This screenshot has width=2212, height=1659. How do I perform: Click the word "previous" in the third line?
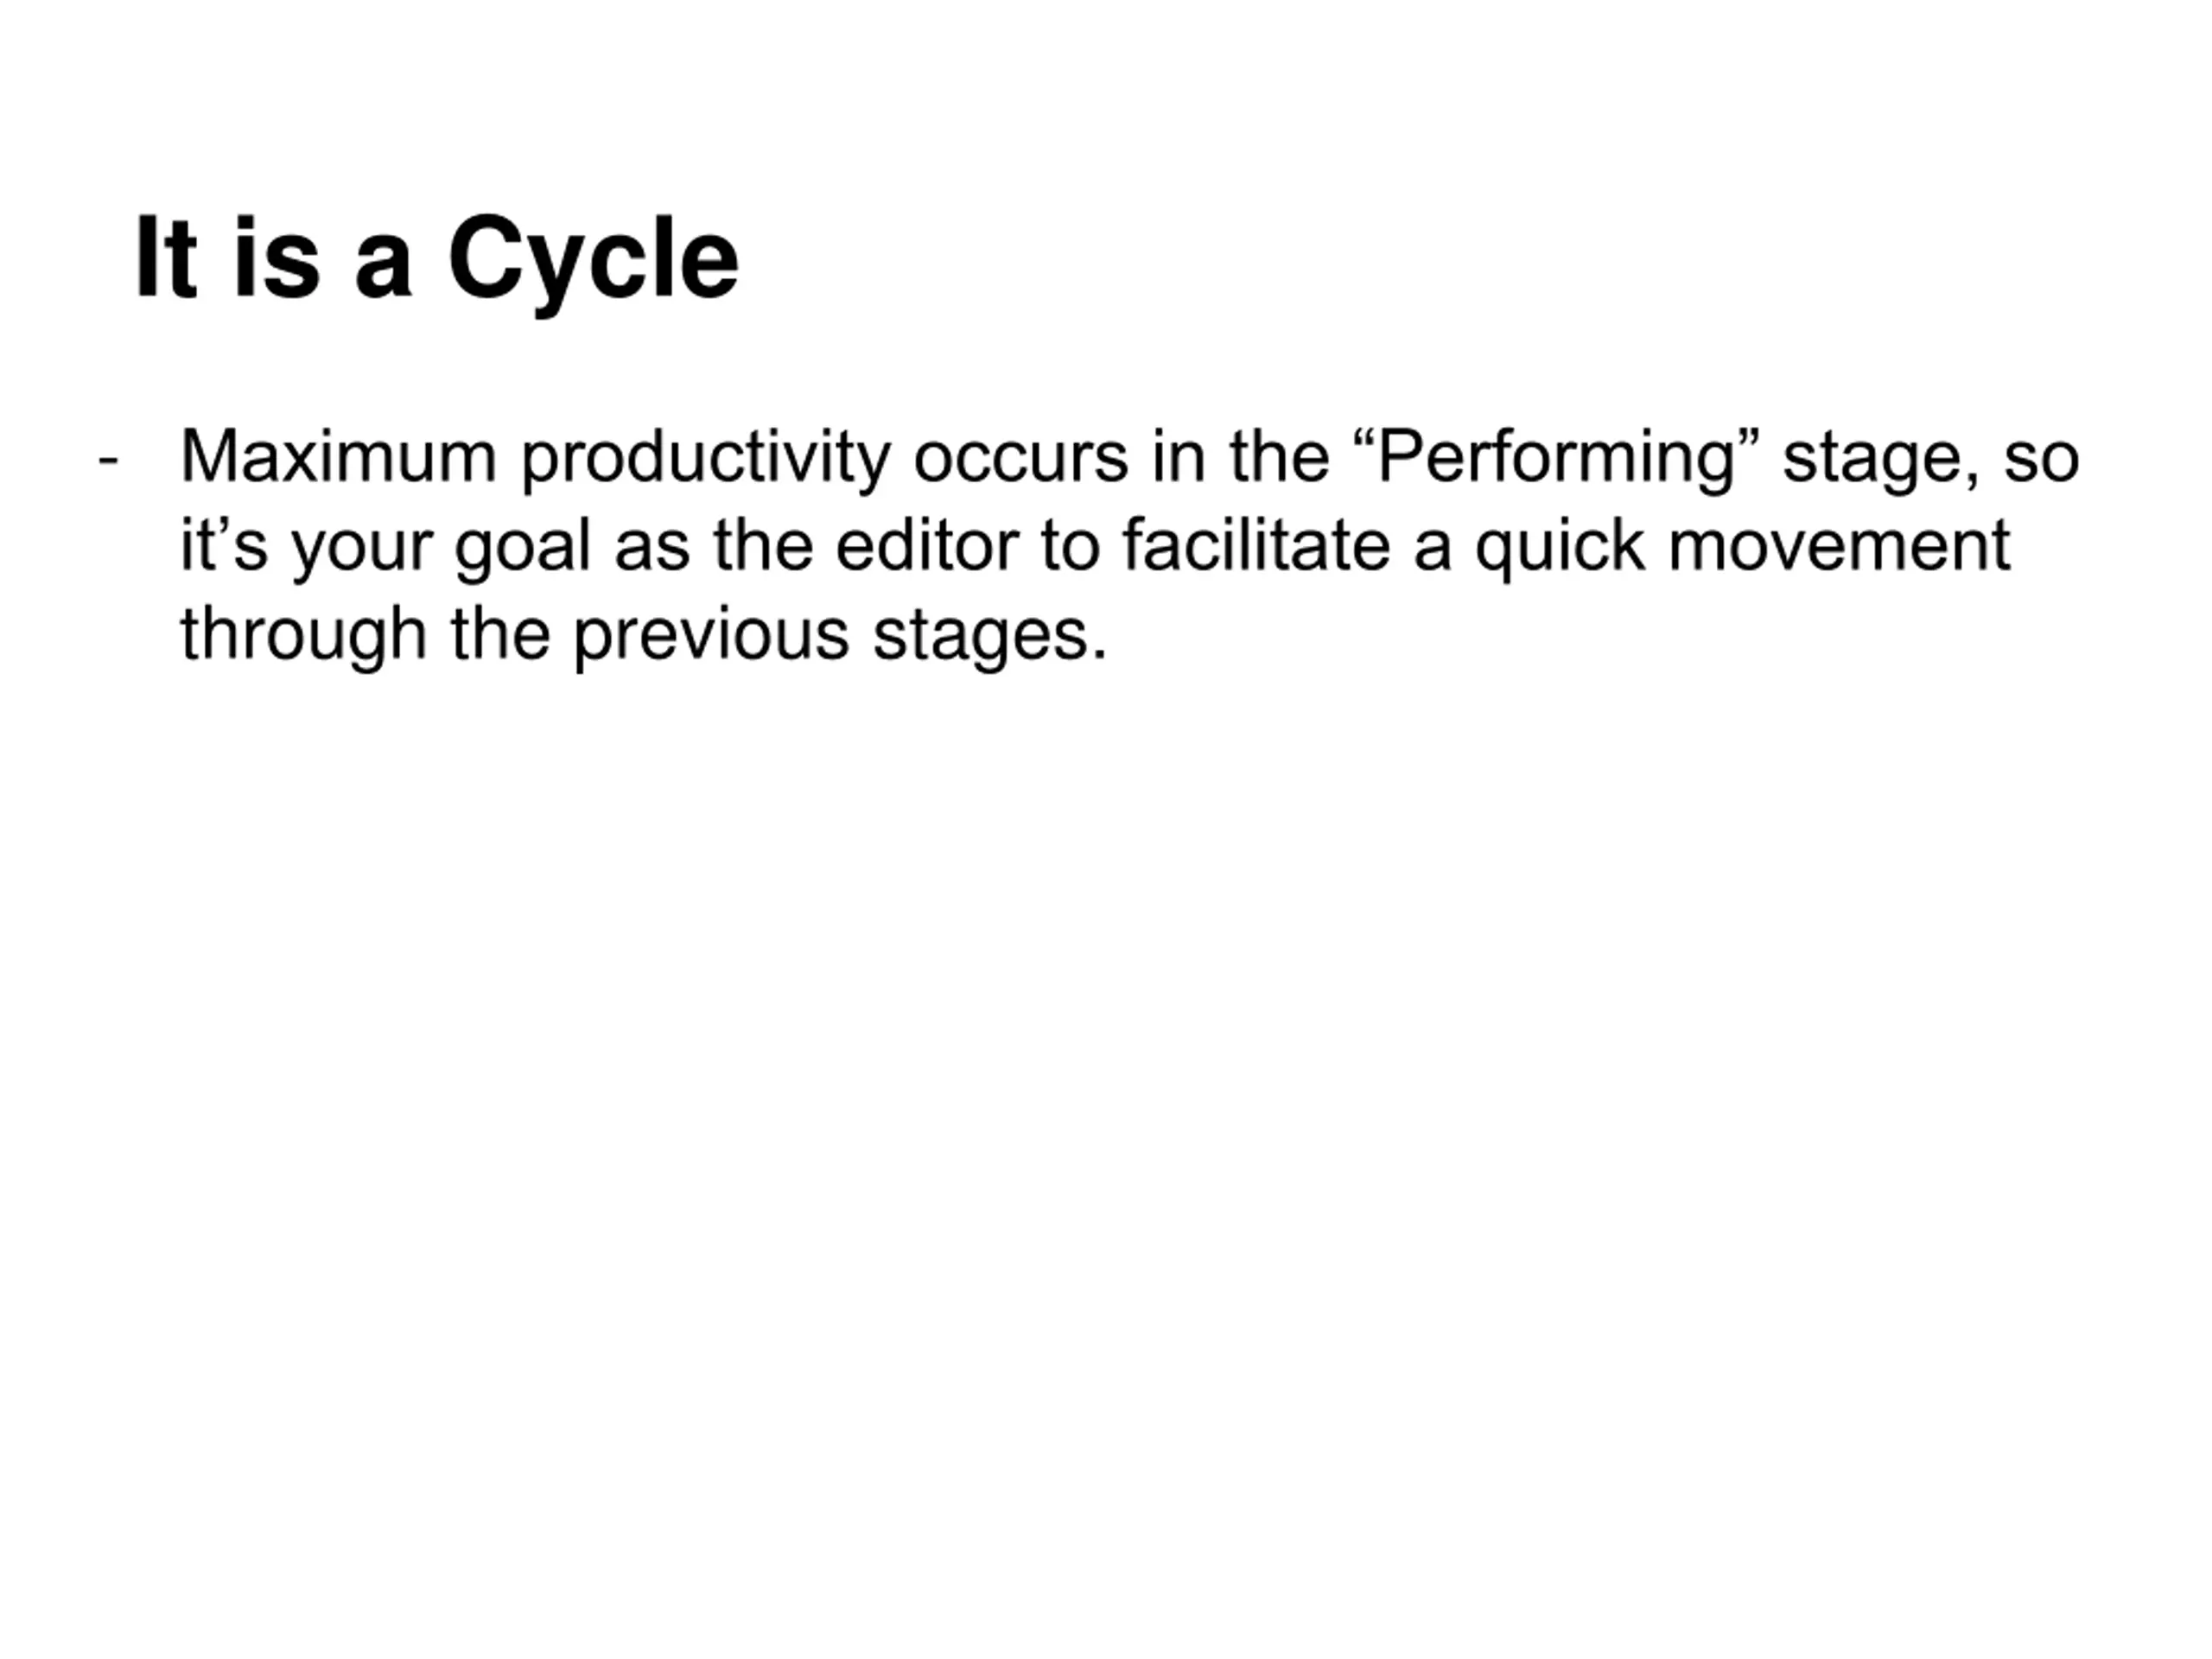[x=711, y=636]
